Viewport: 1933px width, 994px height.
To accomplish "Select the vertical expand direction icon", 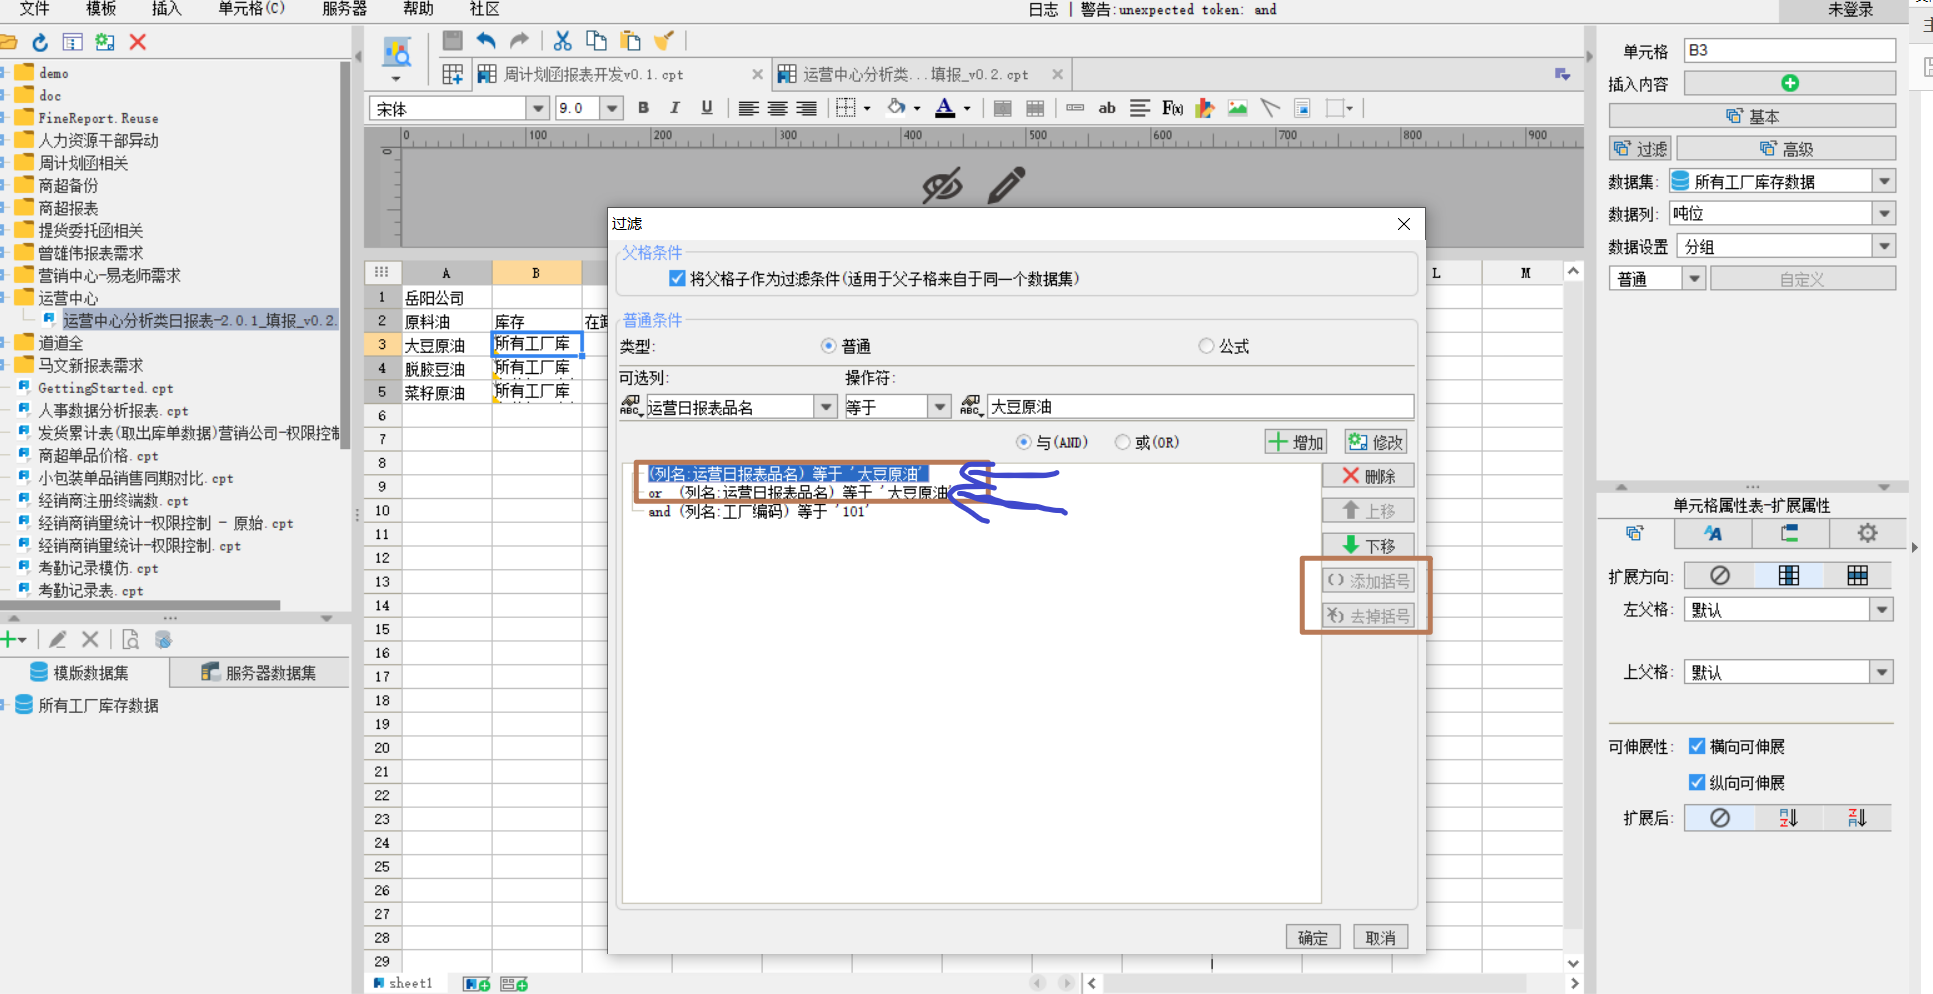I will 1788,575.
